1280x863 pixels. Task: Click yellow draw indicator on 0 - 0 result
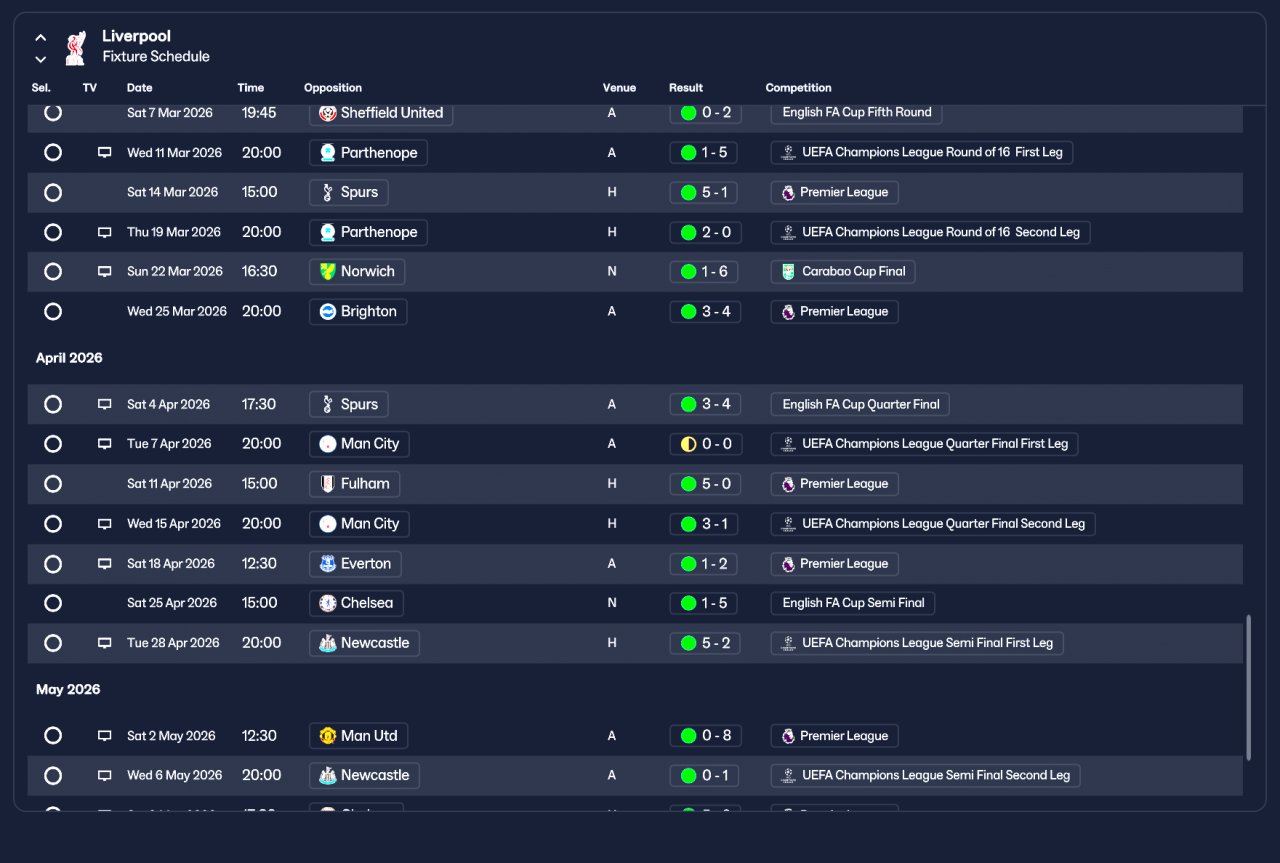pos(688,444)
